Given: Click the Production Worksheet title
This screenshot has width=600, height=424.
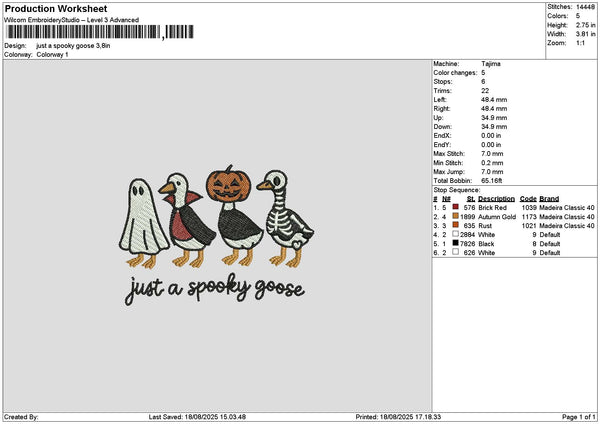Looking at the screenshot, I should [56, 8].
